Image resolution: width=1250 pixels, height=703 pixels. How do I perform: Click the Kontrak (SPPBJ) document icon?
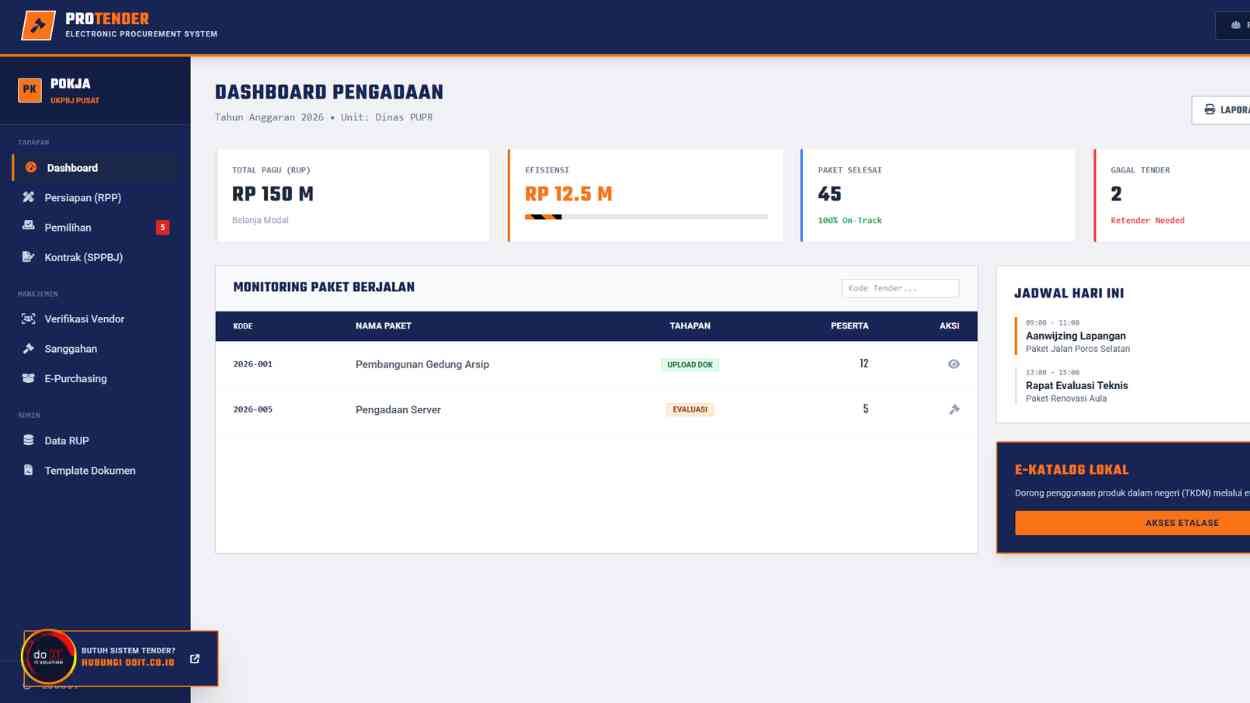coord(31,257)
